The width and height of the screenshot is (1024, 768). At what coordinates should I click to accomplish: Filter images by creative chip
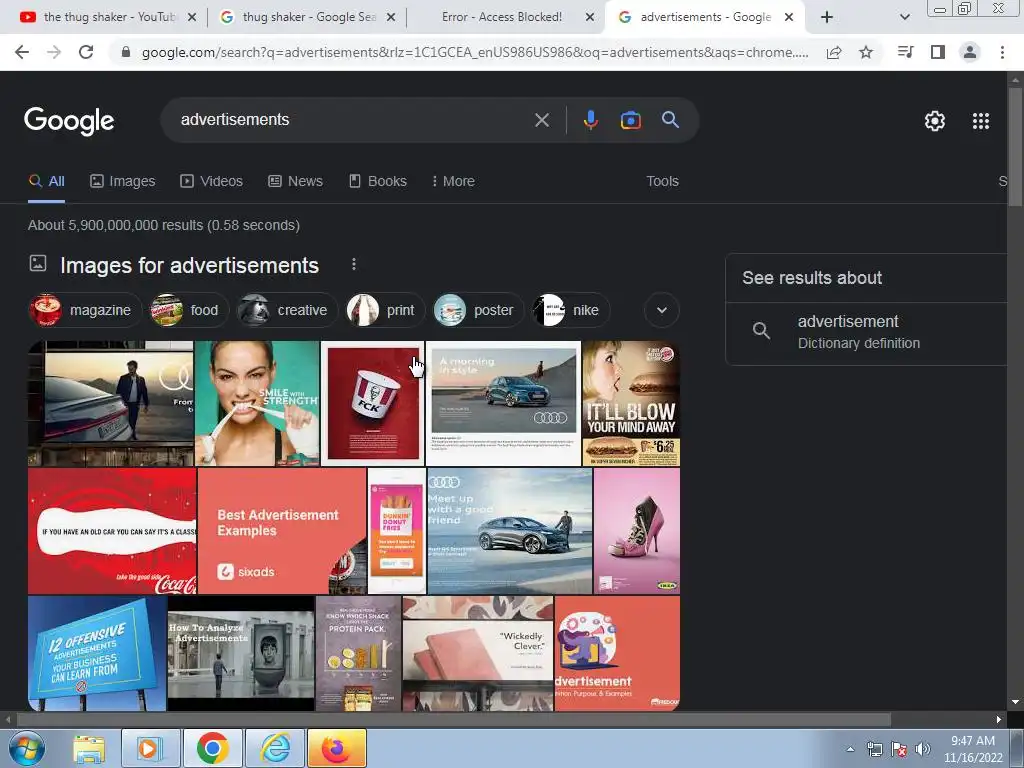tap(287, 310)
